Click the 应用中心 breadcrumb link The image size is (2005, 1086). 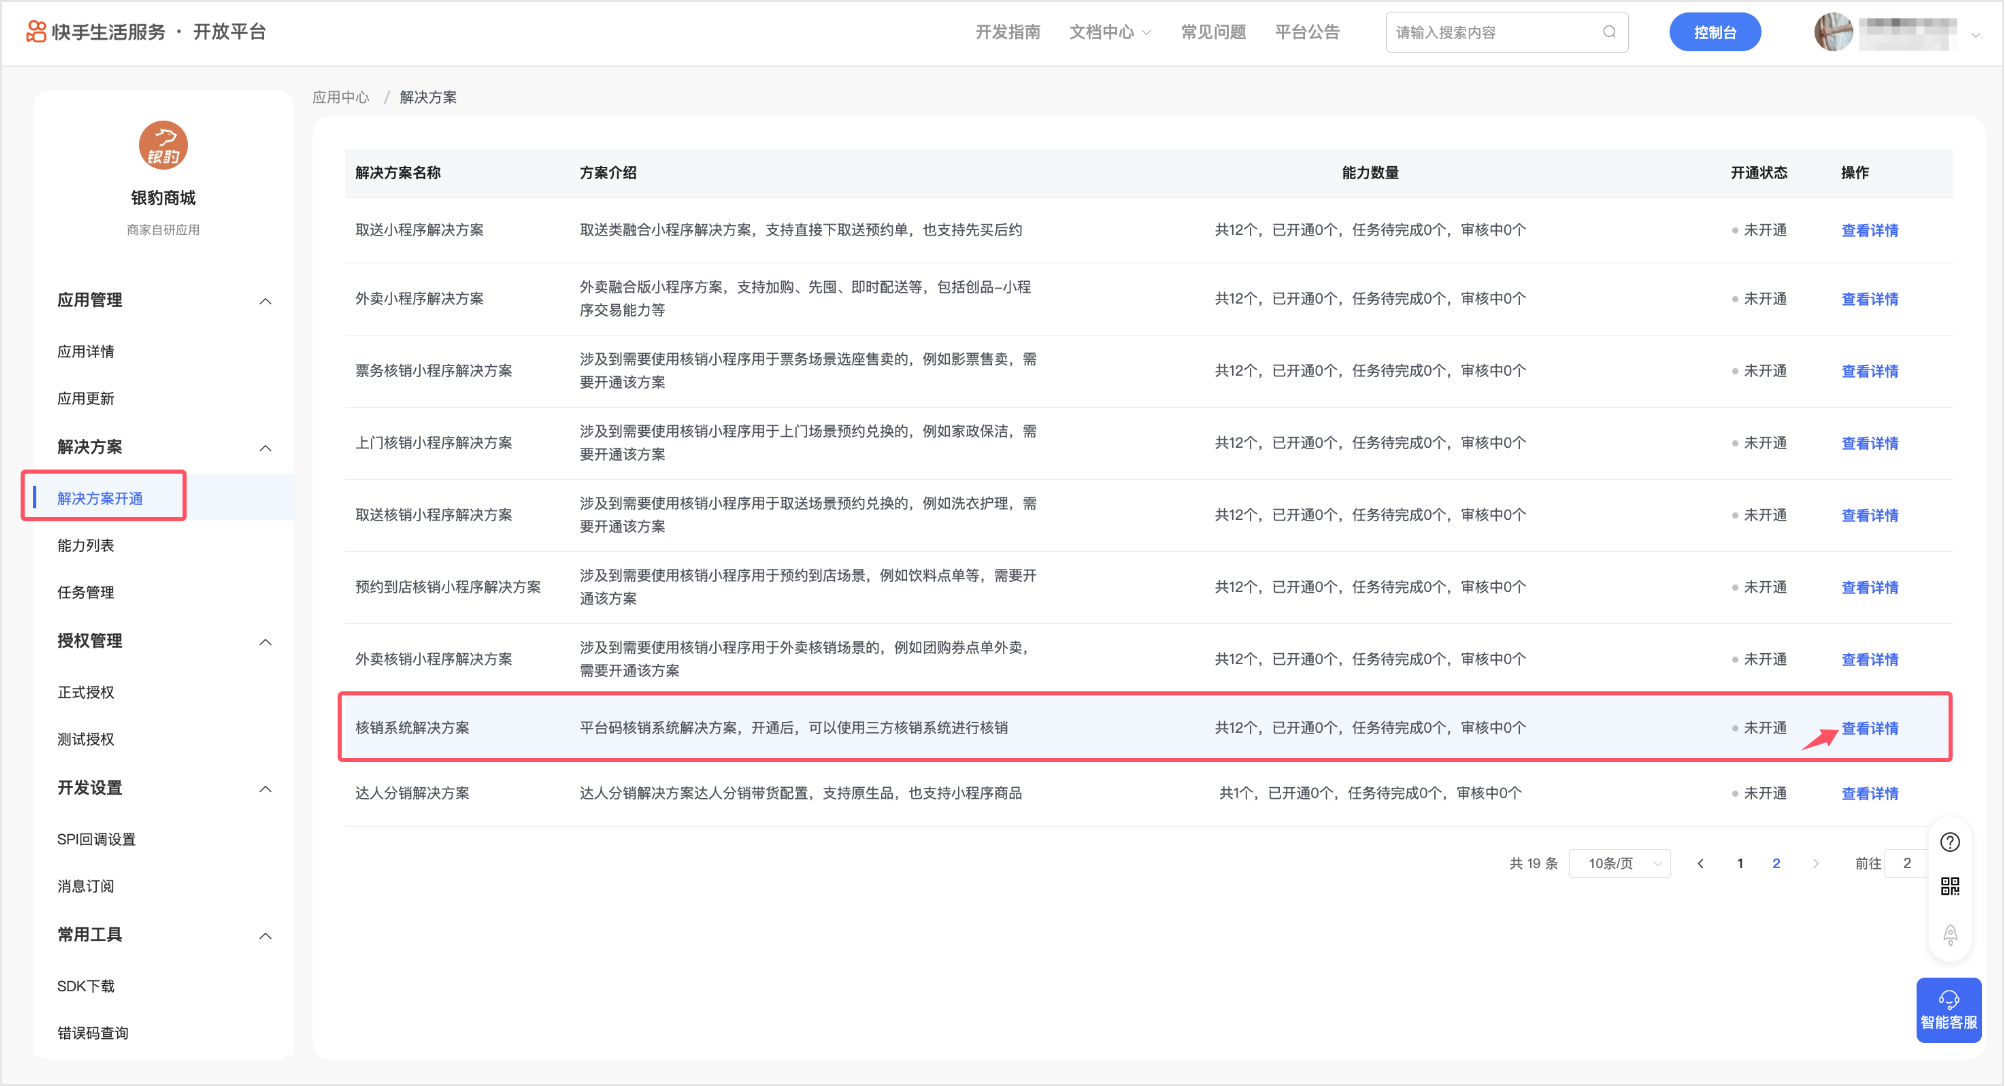coord(341,97)
